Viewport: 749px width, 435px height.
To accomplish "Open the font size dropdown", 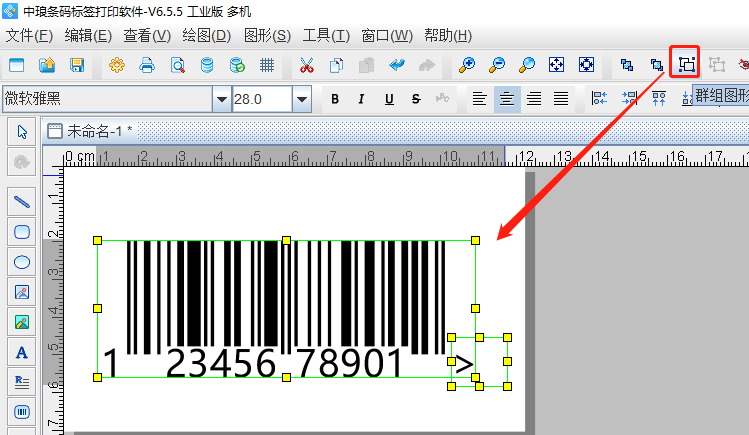I will [301, 99].
